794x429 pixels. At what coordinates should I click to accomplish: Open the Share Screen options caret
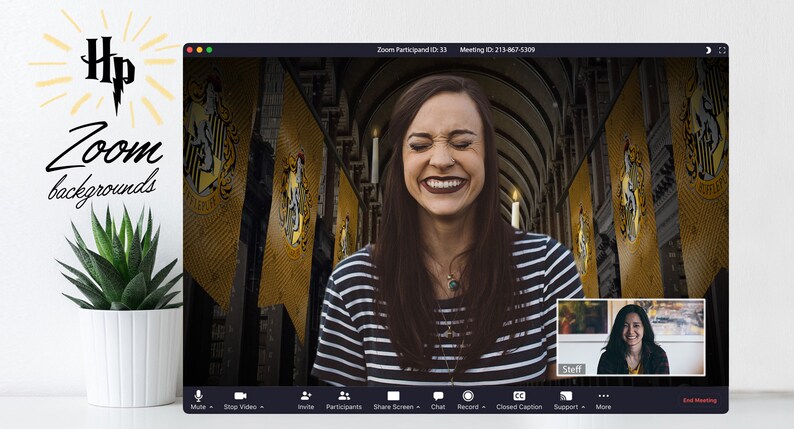coord(418,407)
